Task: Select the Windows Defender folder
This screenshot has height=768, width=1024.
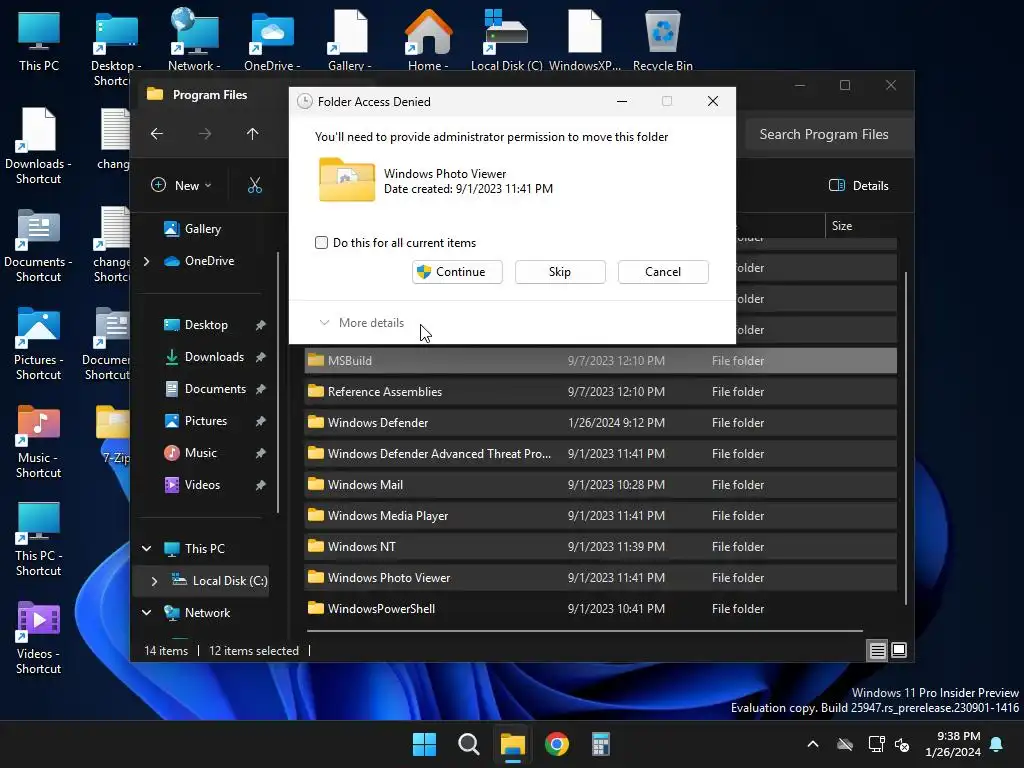Action: [x=600, y=423]
